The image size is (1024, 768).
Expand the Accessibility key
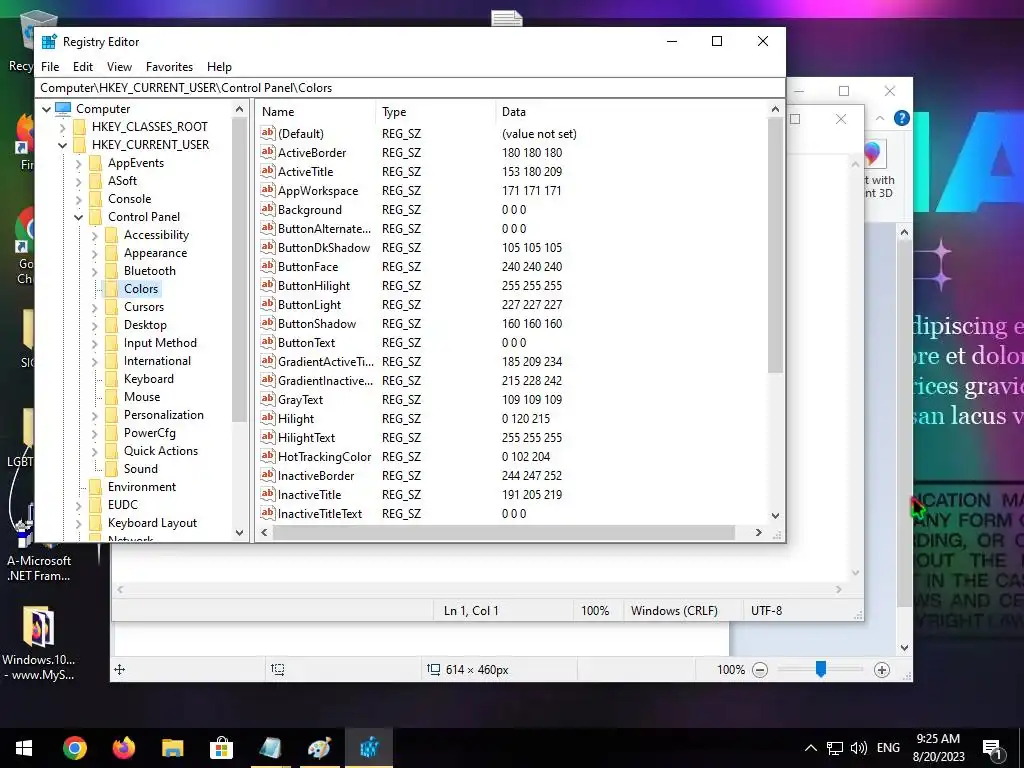click(x=95, y=235)
